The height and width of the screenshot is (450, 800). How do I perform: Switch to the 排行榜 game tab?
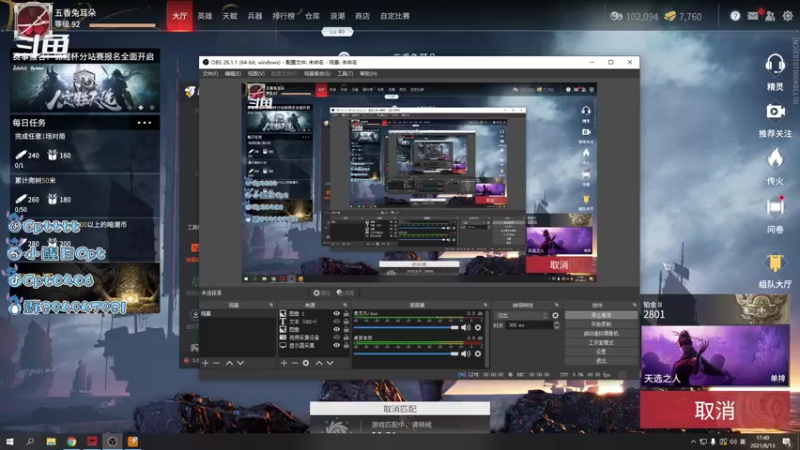point(283,16)
